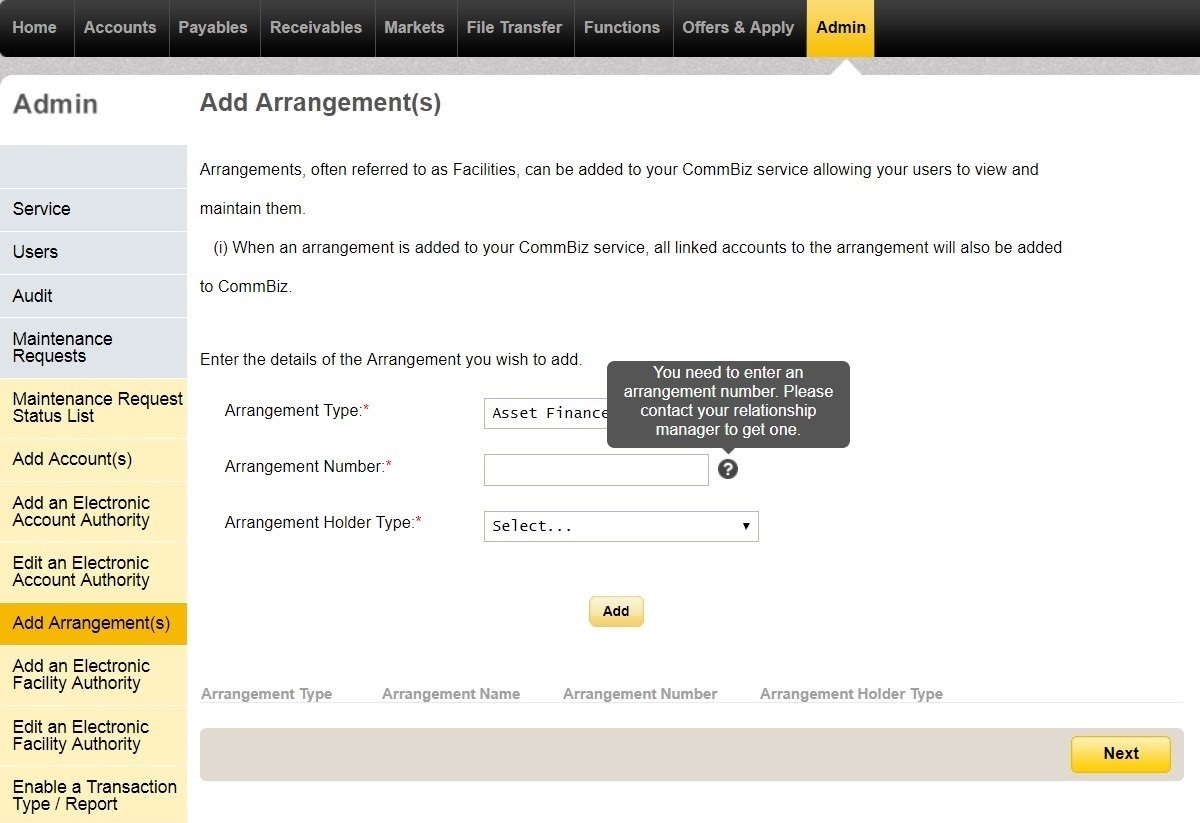Open Maintenance Requests sidebar section
The width and height of the screenshot is (1200, 823).
93,348
